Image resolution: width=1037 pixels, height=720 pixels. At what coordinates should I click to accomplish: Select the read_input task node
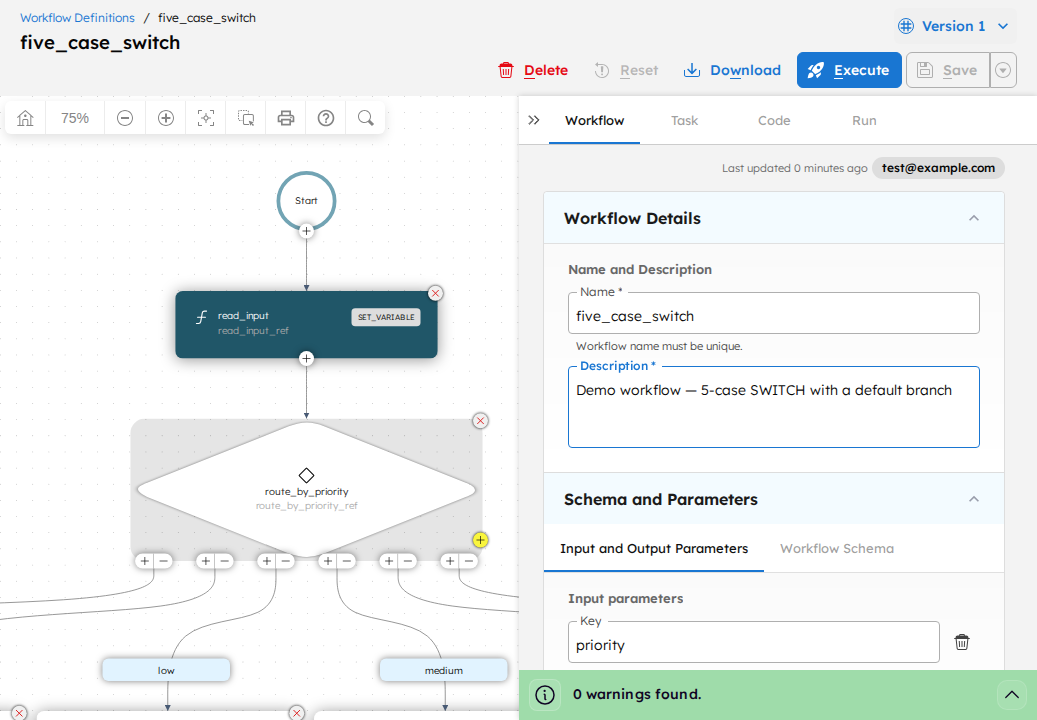pyautogui.click(x=306, y=325)
